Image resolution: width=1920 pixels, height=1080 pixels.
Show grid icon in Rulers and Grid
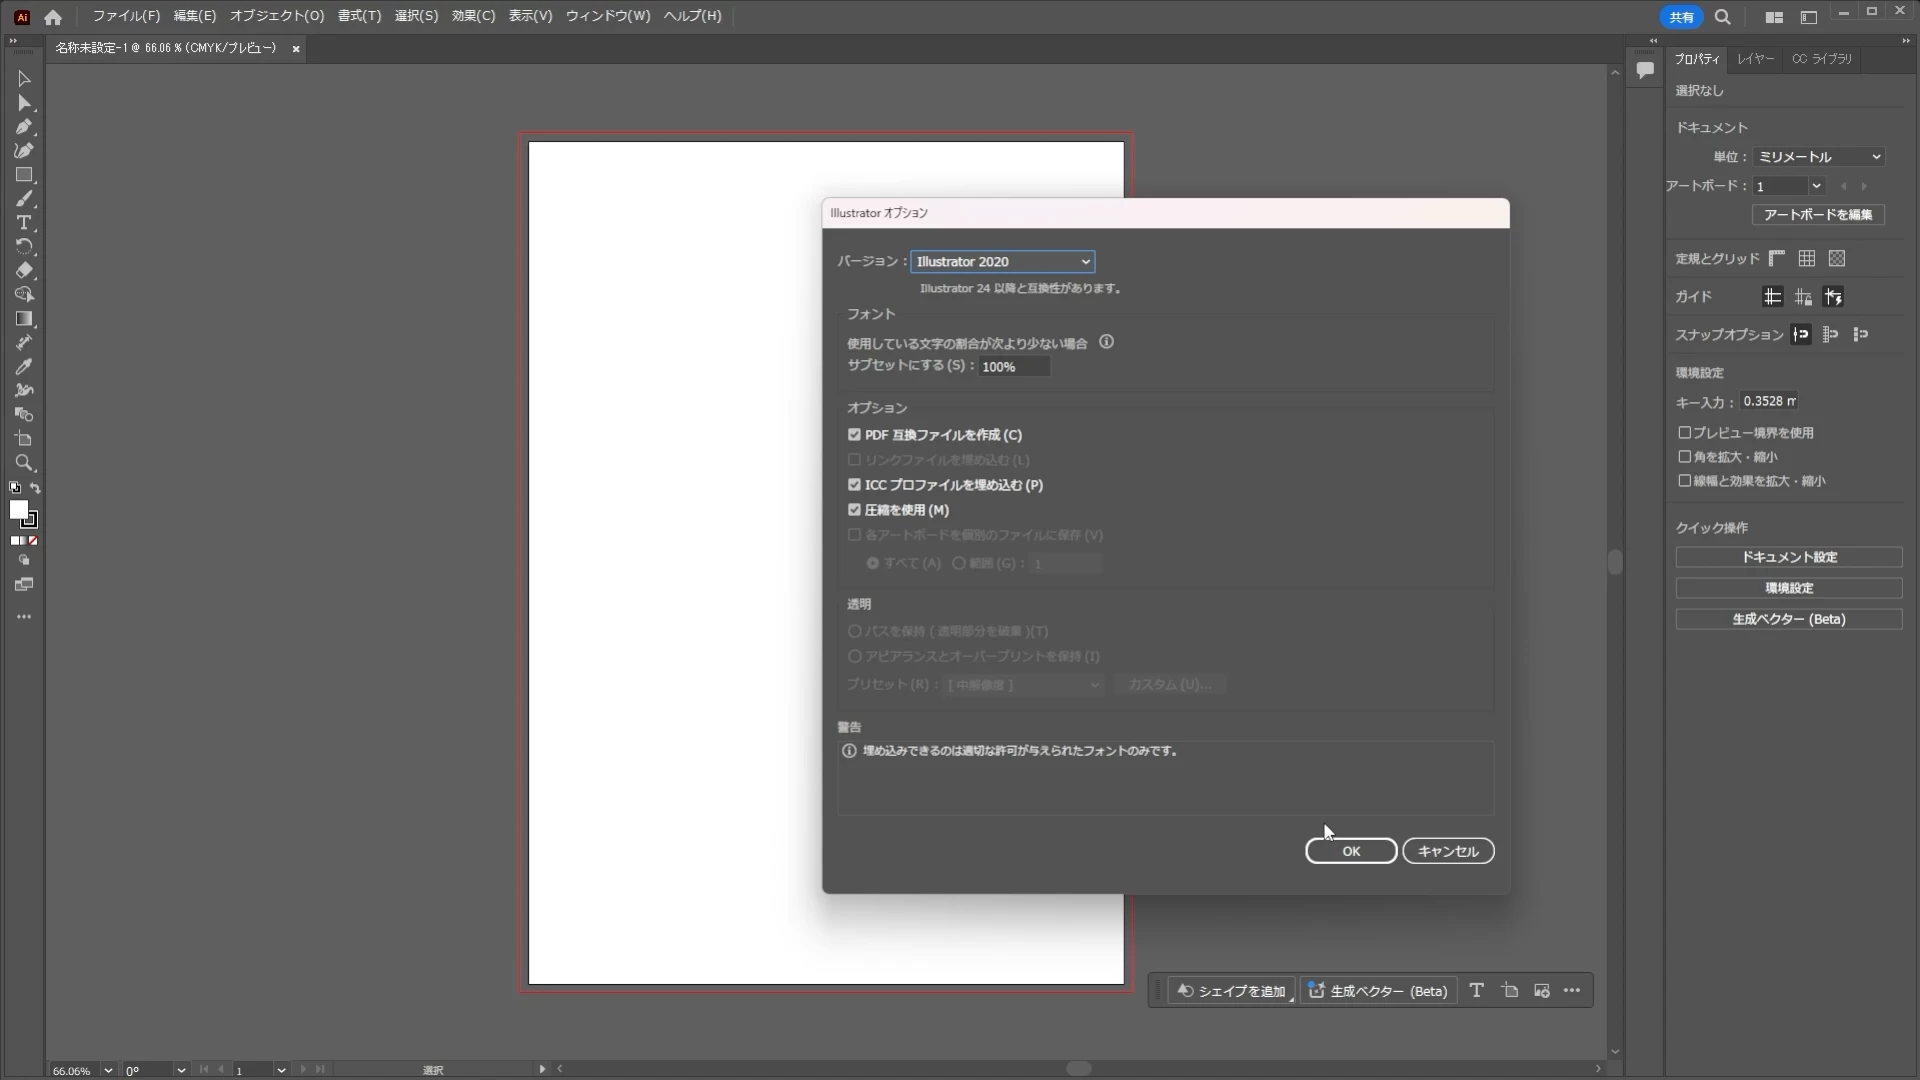1807,259
